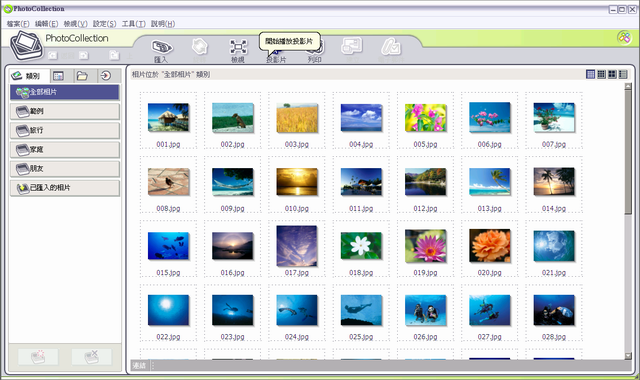Select thumbnail 018.jpg white flower
640x380 pixels.
(361, 246)
